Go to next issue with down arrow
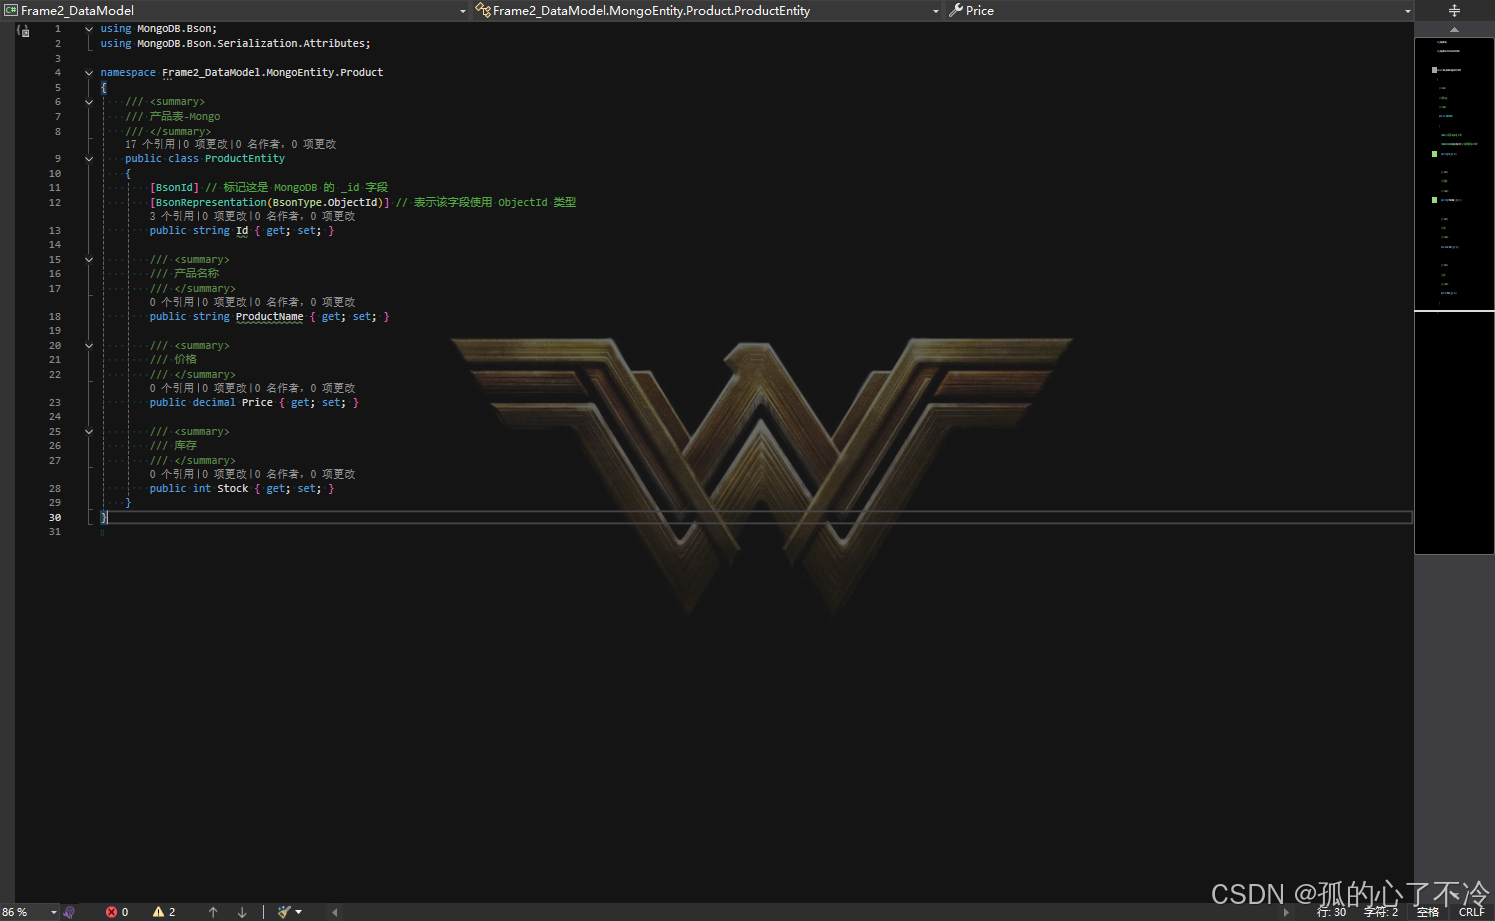The image size is (1495, 921). 242,912
